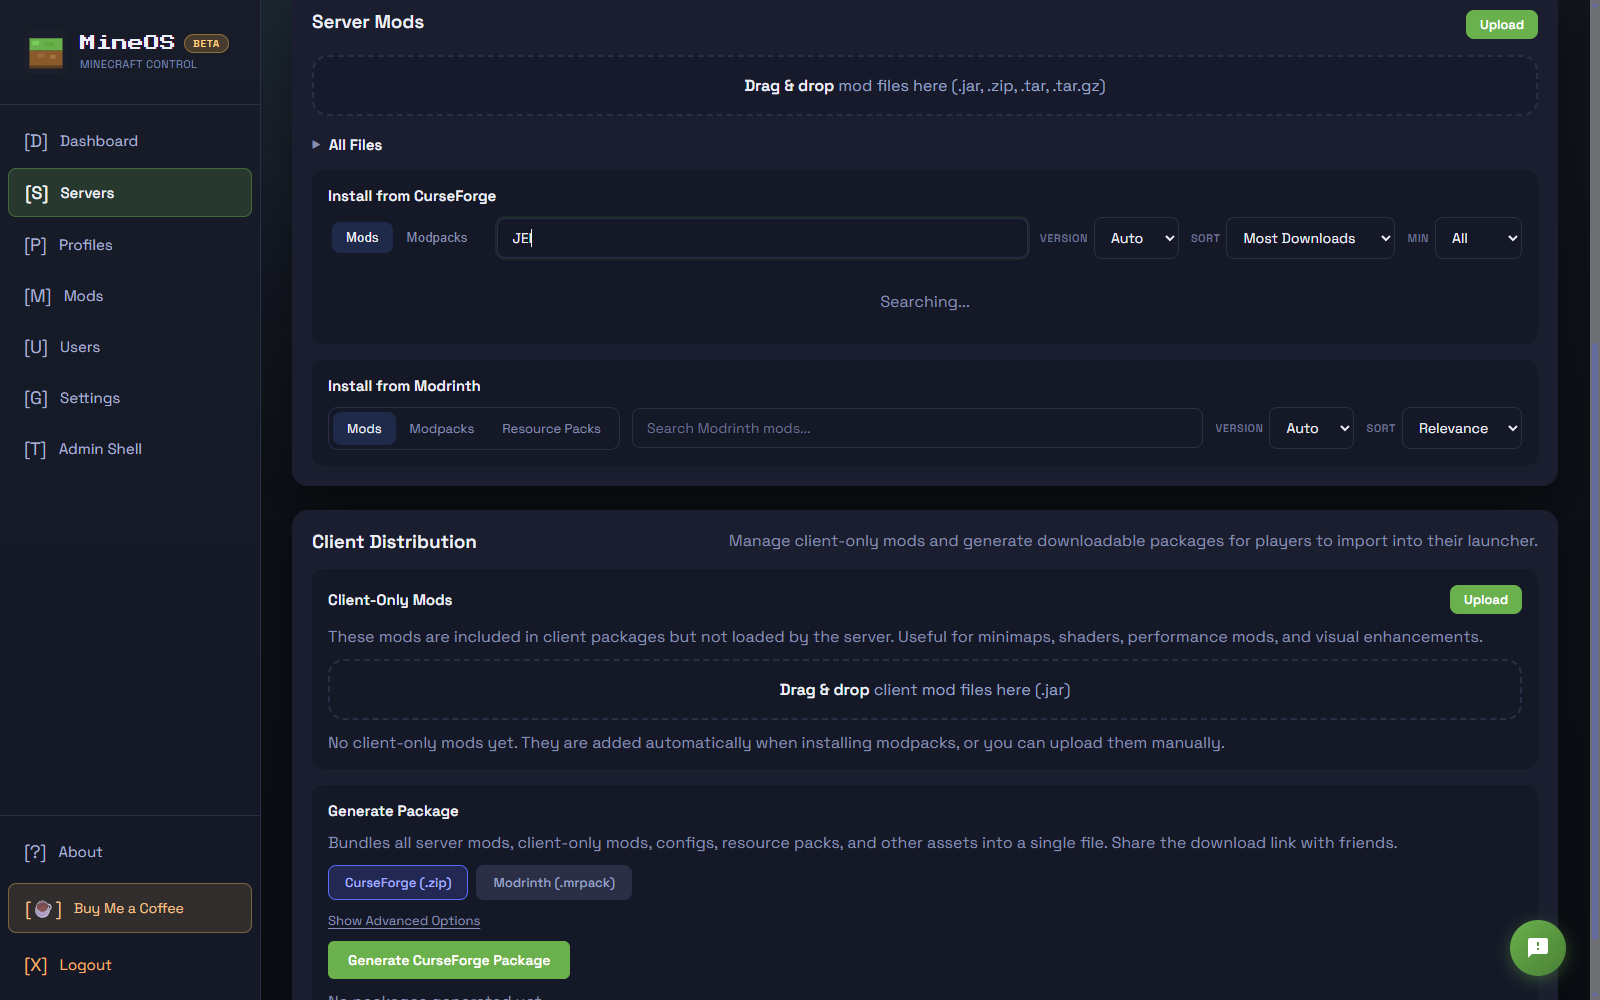Image resolution: width=1600 pixels, height=1000 pixels.
Task: Launch the Admin Shell
Action: tap(100, 448)
